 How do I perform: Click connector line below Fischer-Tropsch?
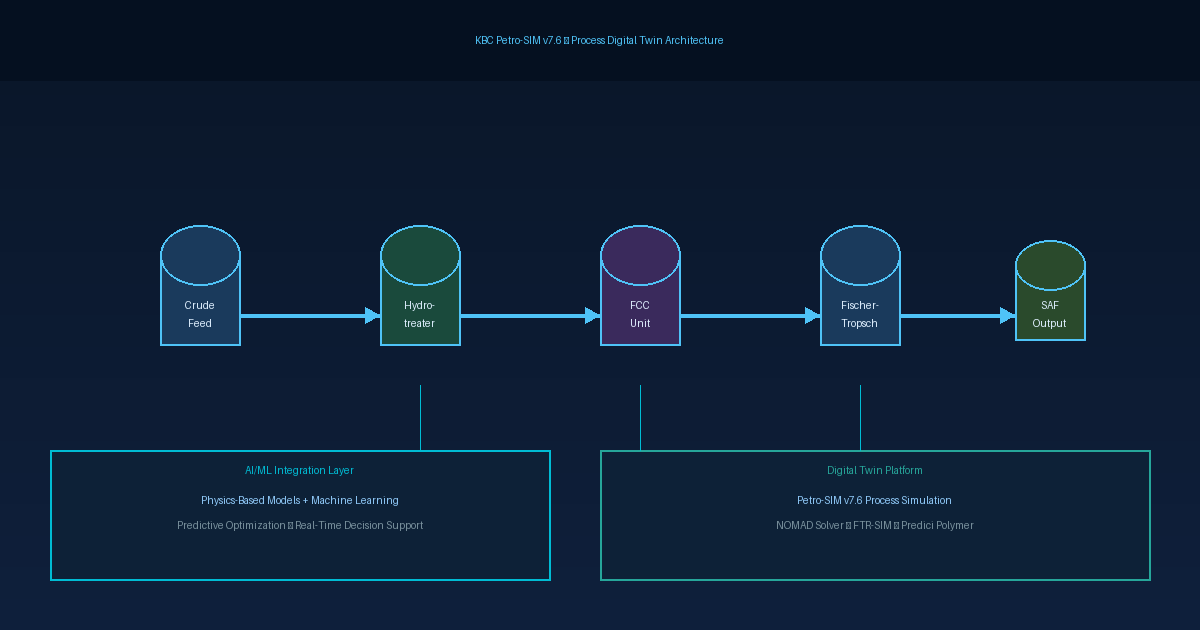tap(860, 418)
